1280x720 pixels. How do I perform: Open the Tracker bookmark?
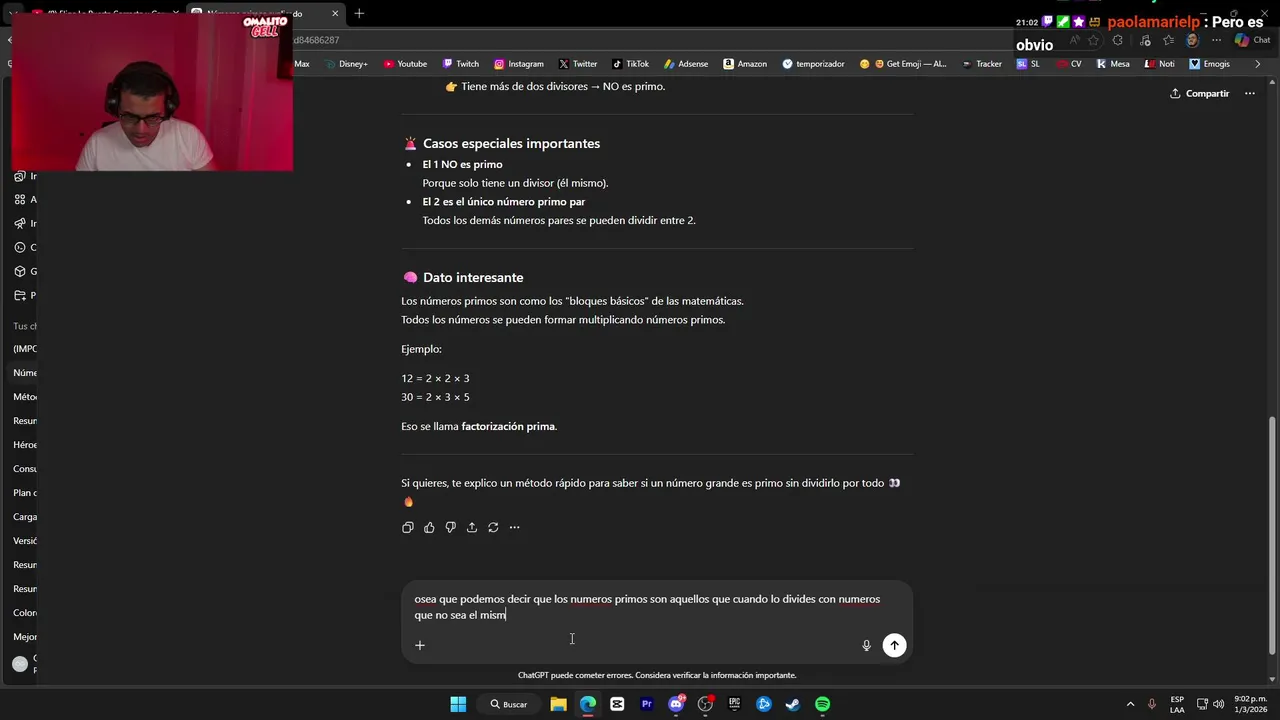click(x=982, y=64)
